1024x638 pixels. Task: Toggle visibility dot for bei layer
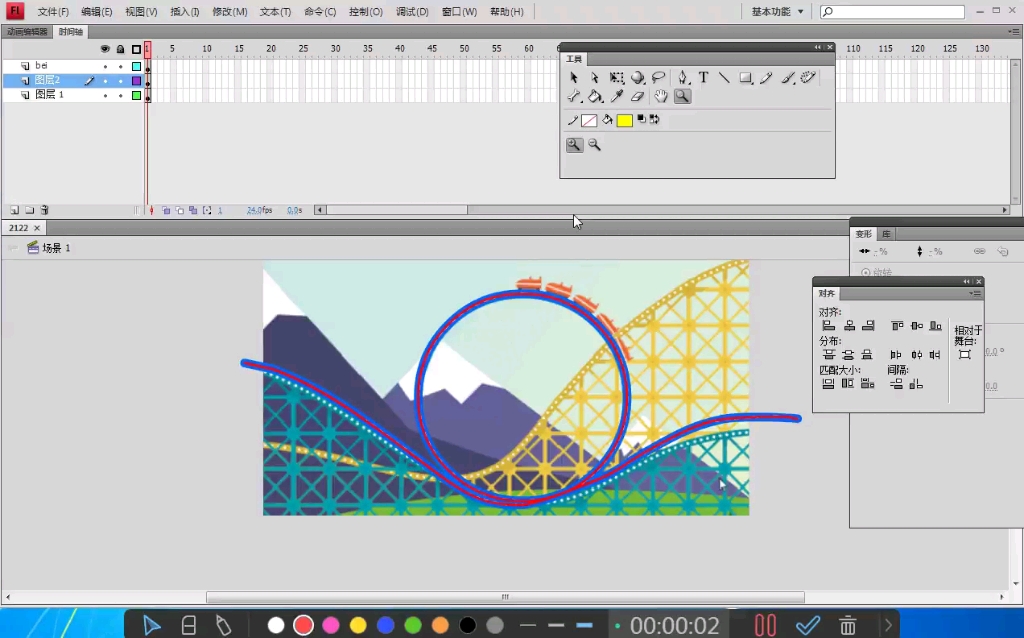click(105, 66)
